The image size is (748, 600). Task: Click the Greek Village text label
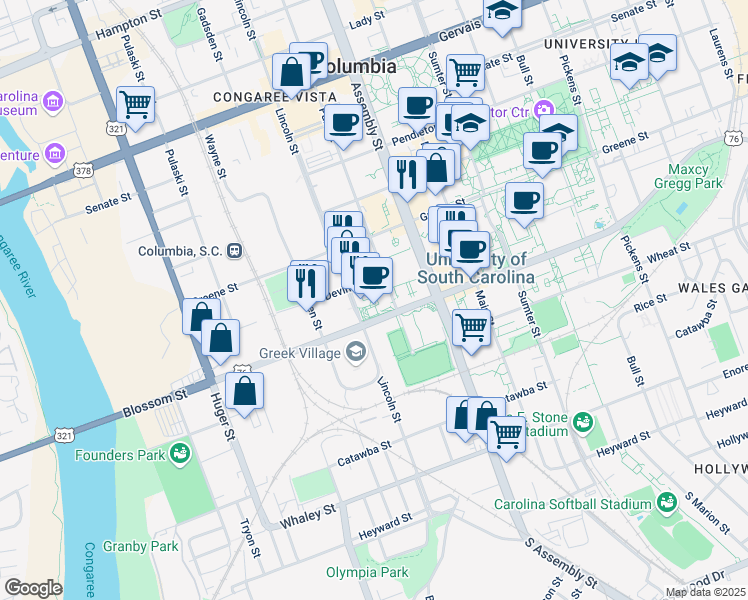(x=300, y=353)
